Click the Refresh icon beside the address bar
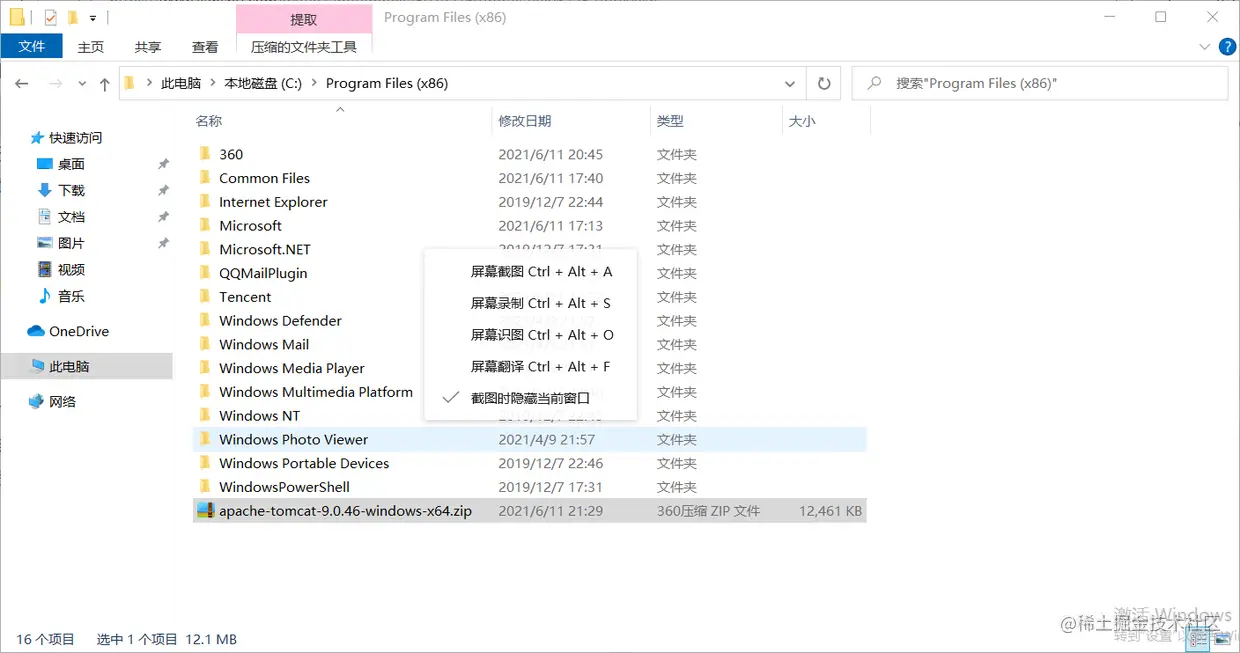The image size is (1240, 653). click(823, 83)
